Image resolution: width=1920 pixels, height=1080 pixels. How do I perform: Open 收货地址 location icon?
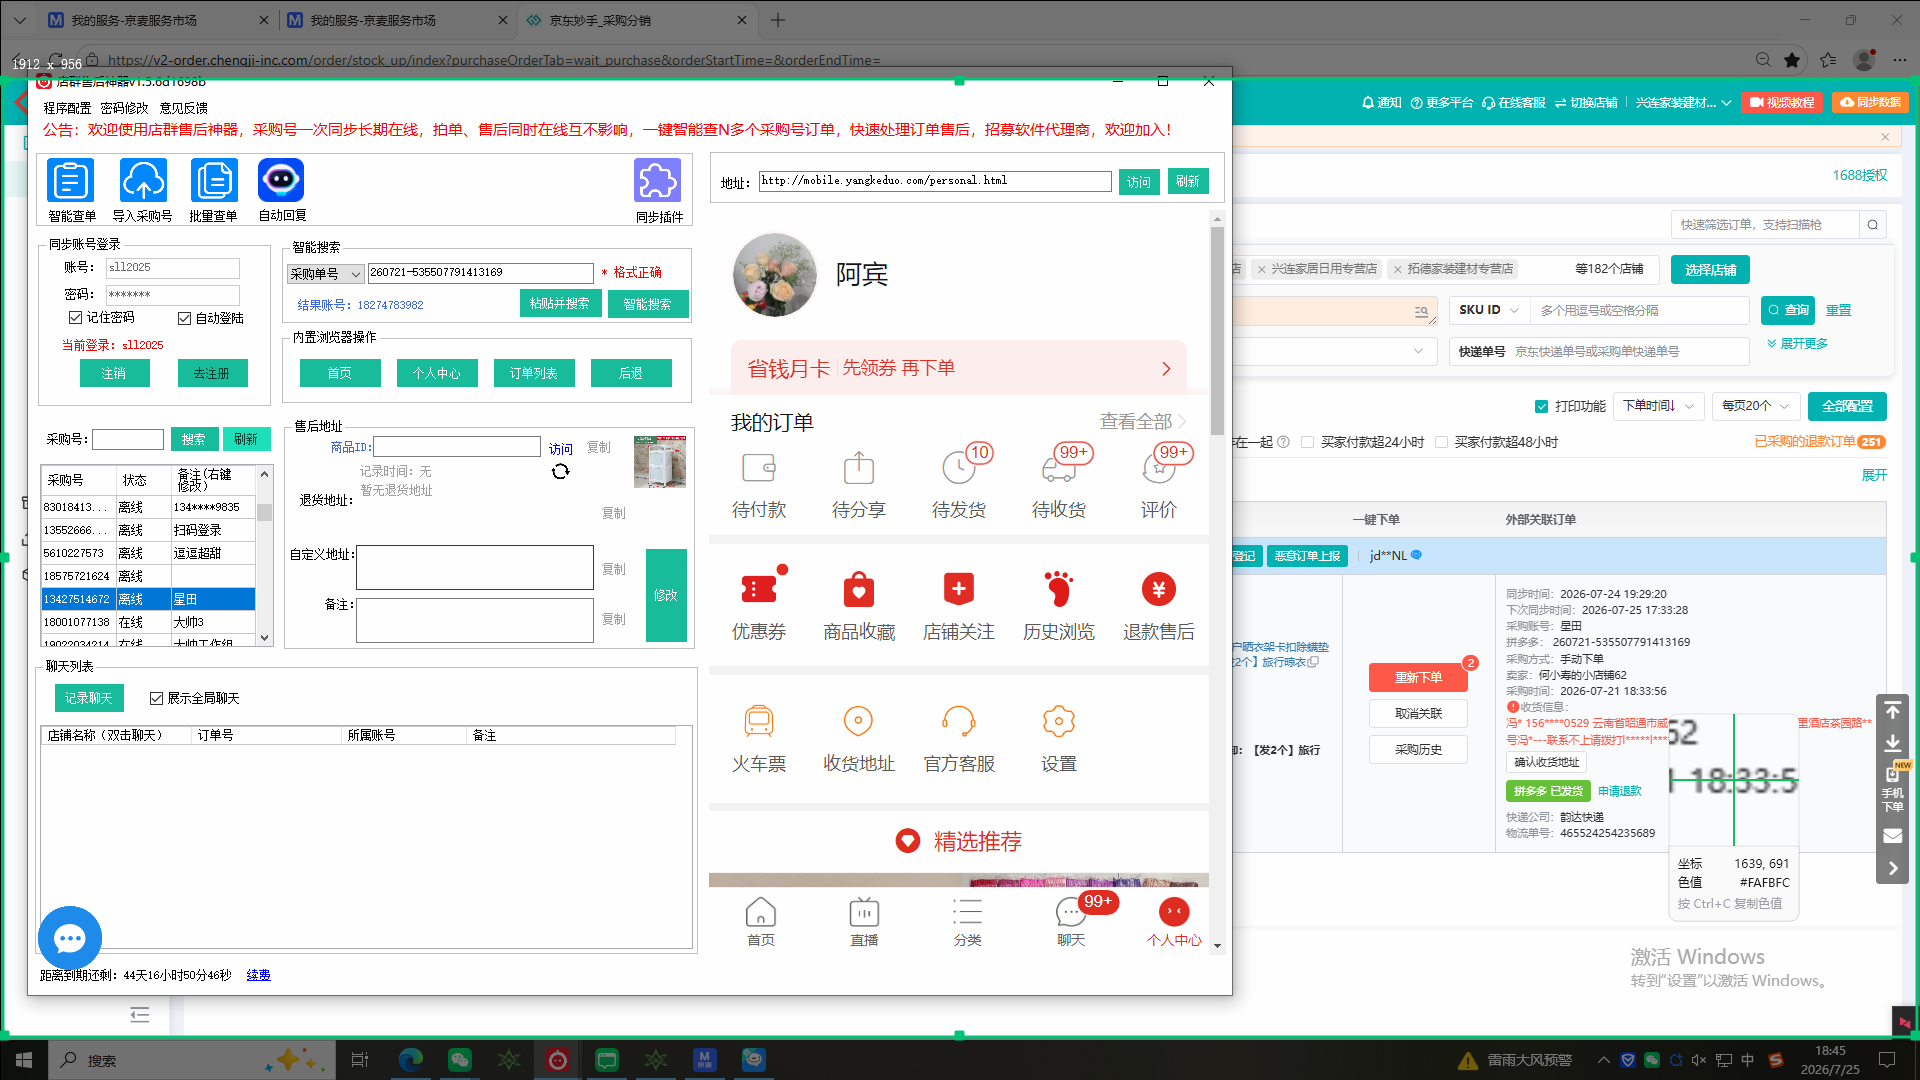click(859, 721)
